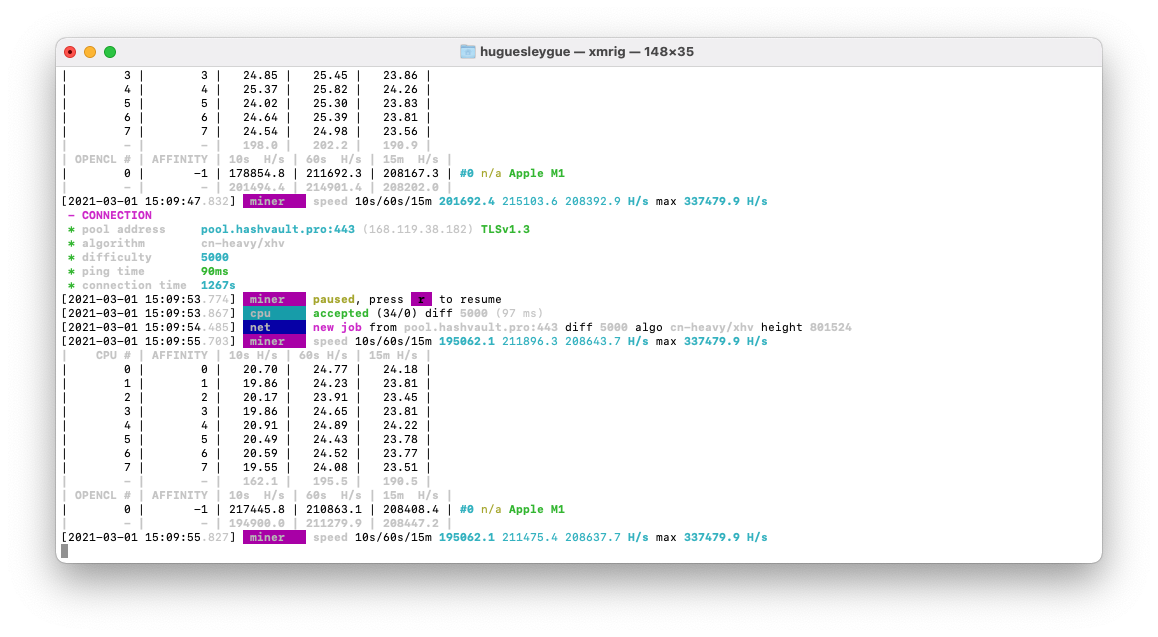1158x637 pixels.
Task: Click the miner badge on the 15:09:47.832 speed line
Action: coord(273,200)
